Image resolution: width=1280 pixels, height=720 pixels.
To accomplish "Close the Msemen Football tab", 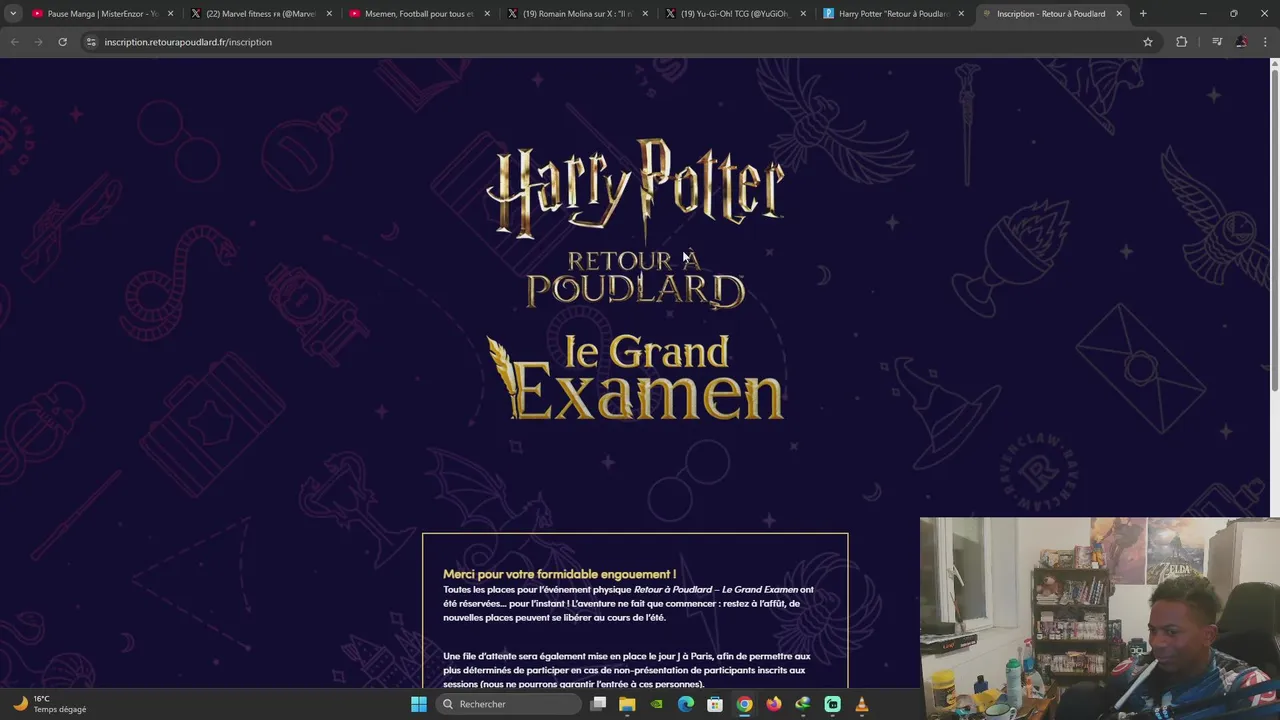I will (487, 14).
